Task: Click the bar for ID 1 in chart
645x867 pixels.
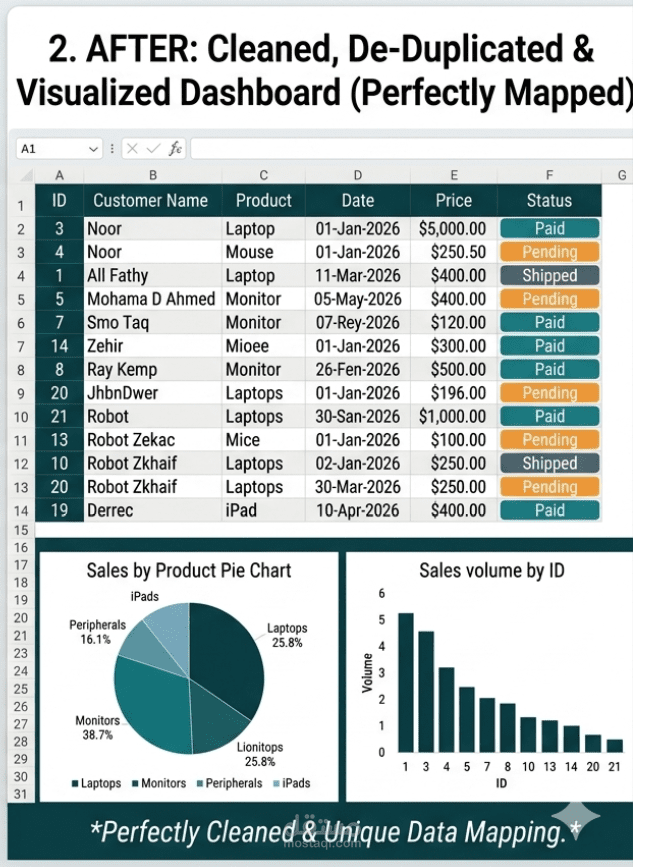Action: (406, 683)
